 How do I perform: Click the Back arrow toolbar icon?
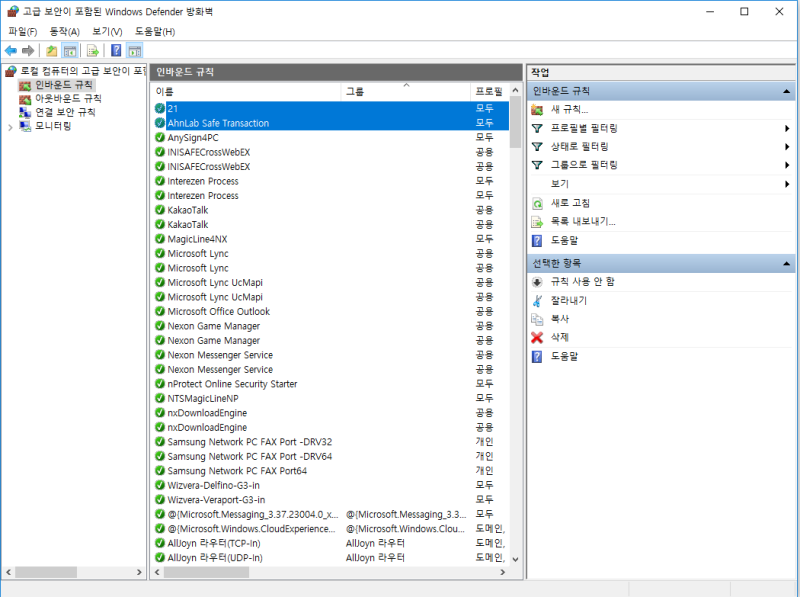coord(11,51)
